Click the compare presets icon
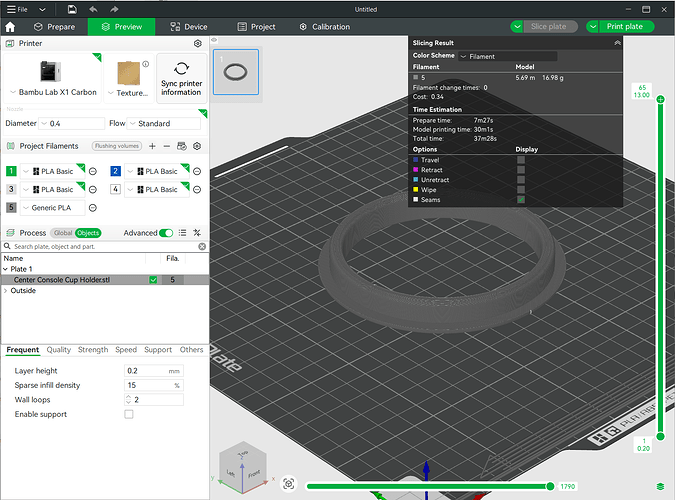 [197, 233]
